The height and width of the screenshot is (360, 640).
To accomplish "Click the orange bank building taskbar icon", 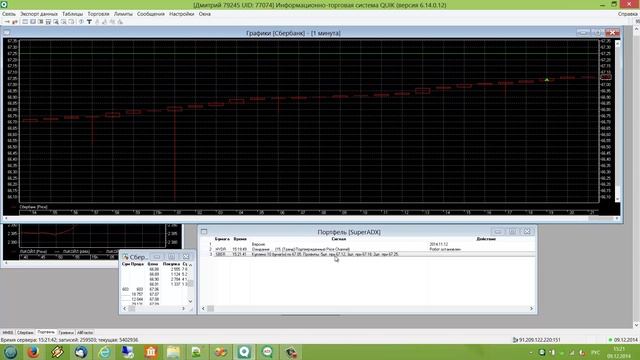I will point(151,352).
